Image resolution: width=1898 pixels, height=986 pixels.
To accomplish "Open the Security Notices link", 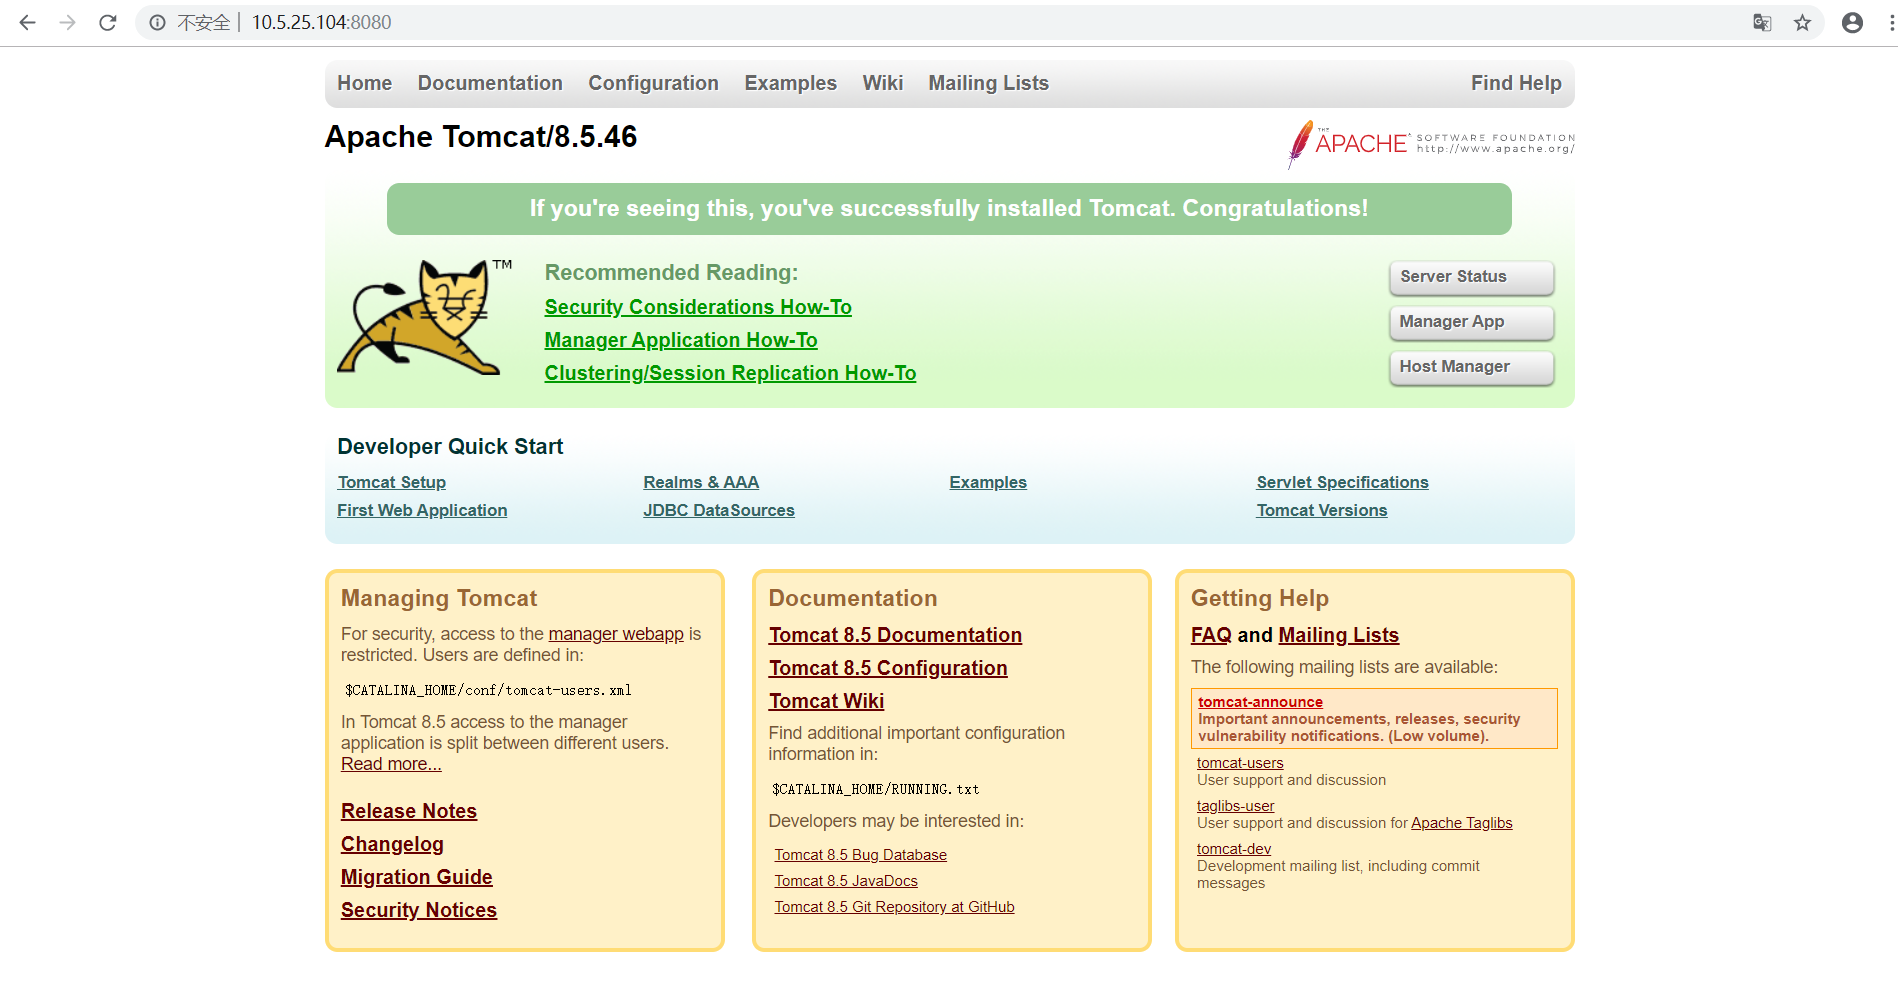I will [x=419, y=910].
